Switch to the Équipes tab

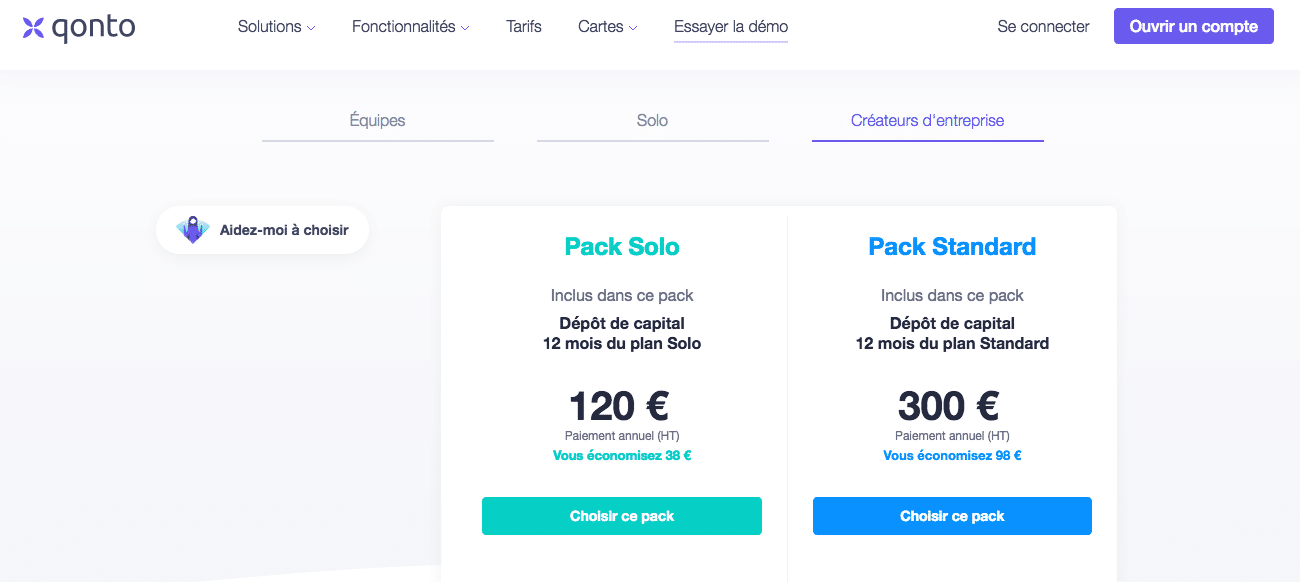tap(378, 121)
